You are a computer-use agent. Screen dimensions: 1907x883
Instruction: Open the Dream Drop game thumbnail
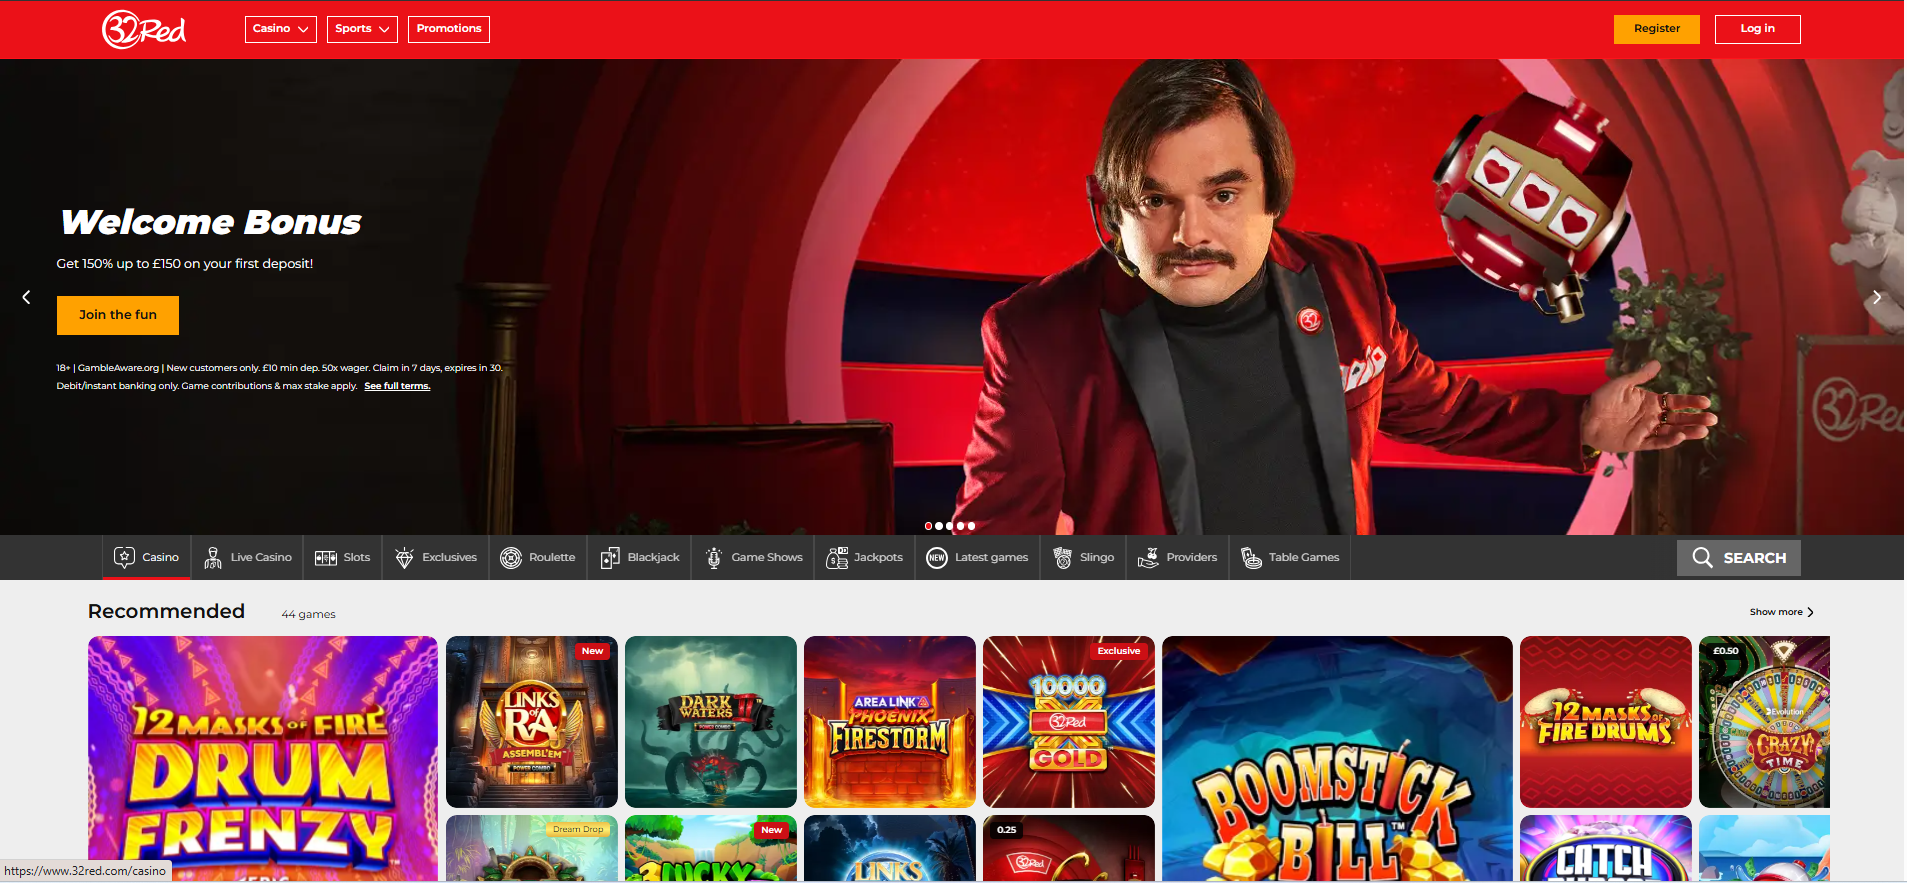point(532,849)
